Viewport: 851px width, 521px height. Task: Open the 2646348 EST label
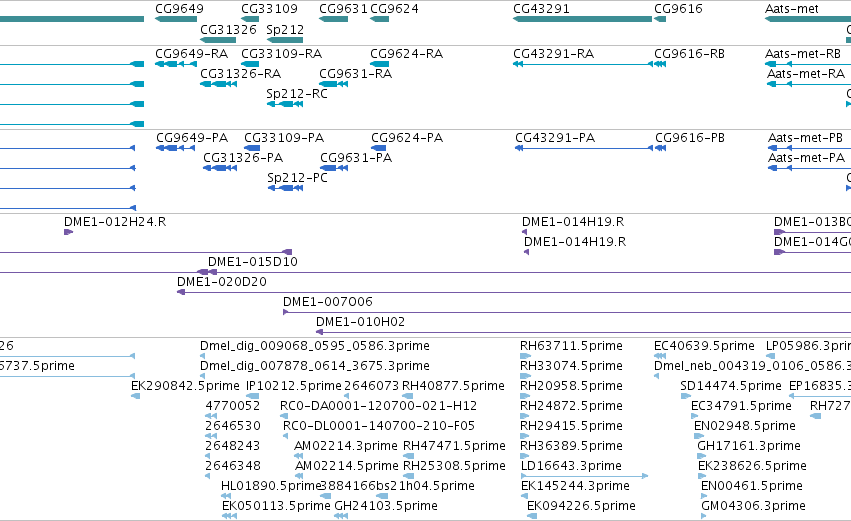233,466
